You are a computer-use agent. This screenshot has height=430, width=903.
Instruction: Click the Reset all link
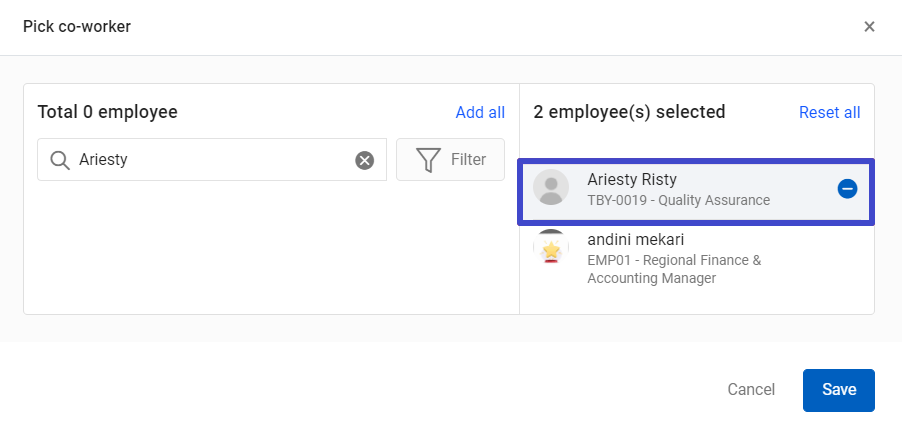click(829, 112)
